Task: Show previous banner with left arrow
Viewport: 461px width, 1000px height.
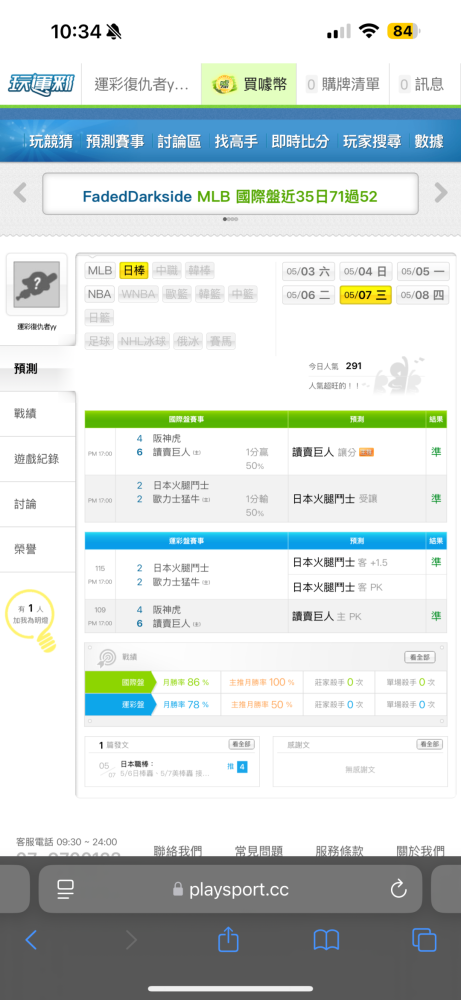Action: pyautogui.click(x=20, y=193)
